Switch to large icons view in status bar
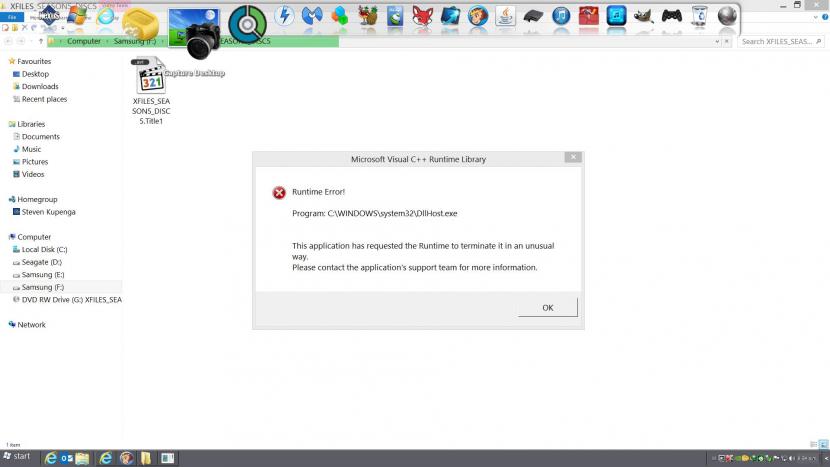This screenshot has width=830, height=467. coord(823,444)
